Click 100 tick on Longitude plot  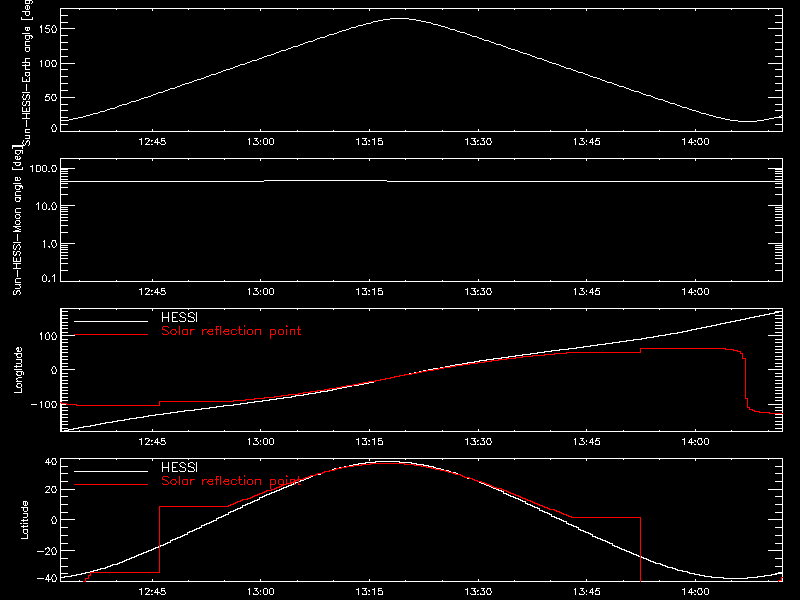[x=47, y=336]
